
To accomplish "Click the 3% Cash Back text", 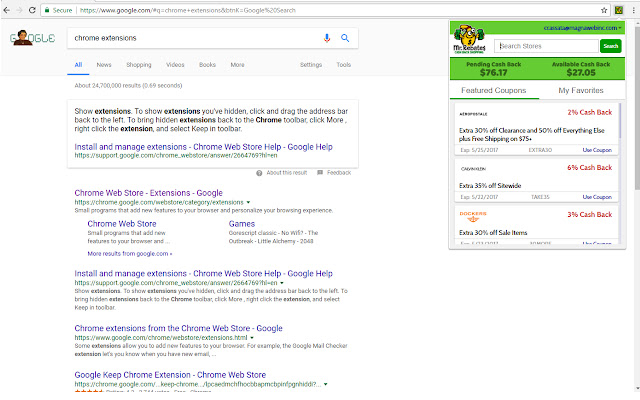I will coord(589,214).
